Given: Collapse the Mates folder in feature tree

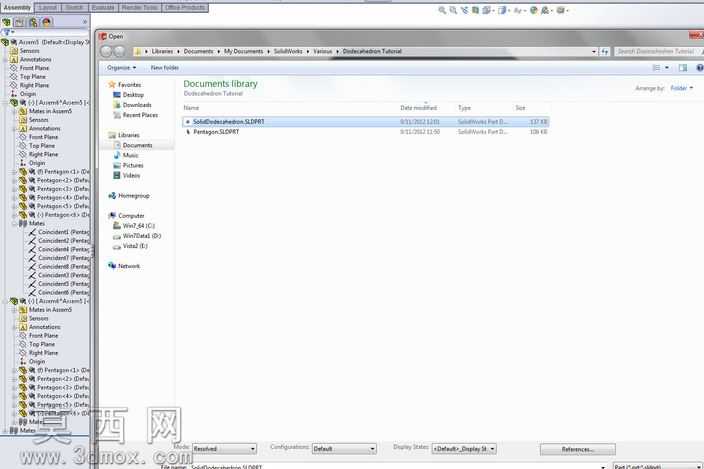Looking at the screenshot, I should (15, 224).
